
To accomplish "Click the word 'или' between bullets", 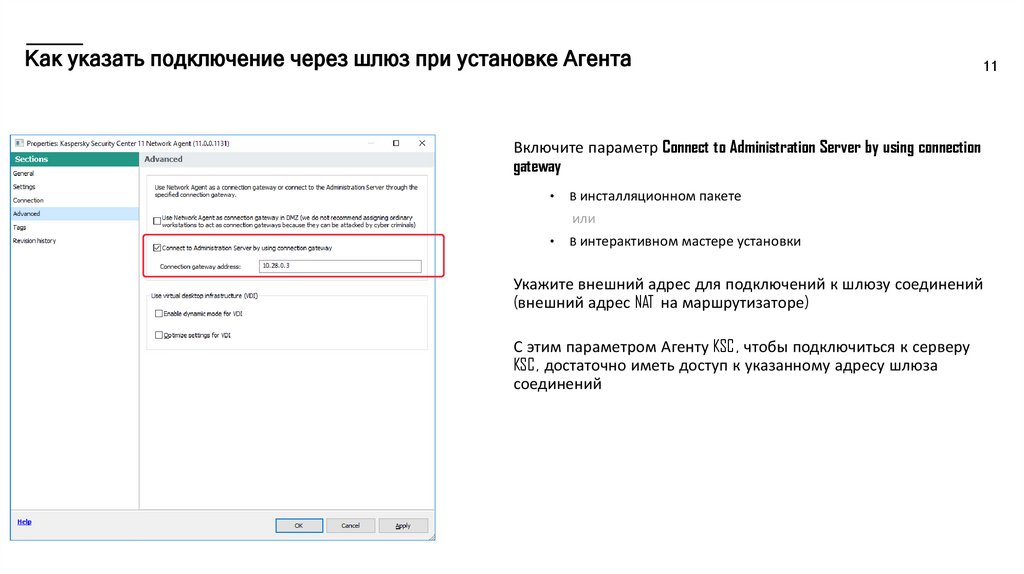I will (x=584, y=219).
